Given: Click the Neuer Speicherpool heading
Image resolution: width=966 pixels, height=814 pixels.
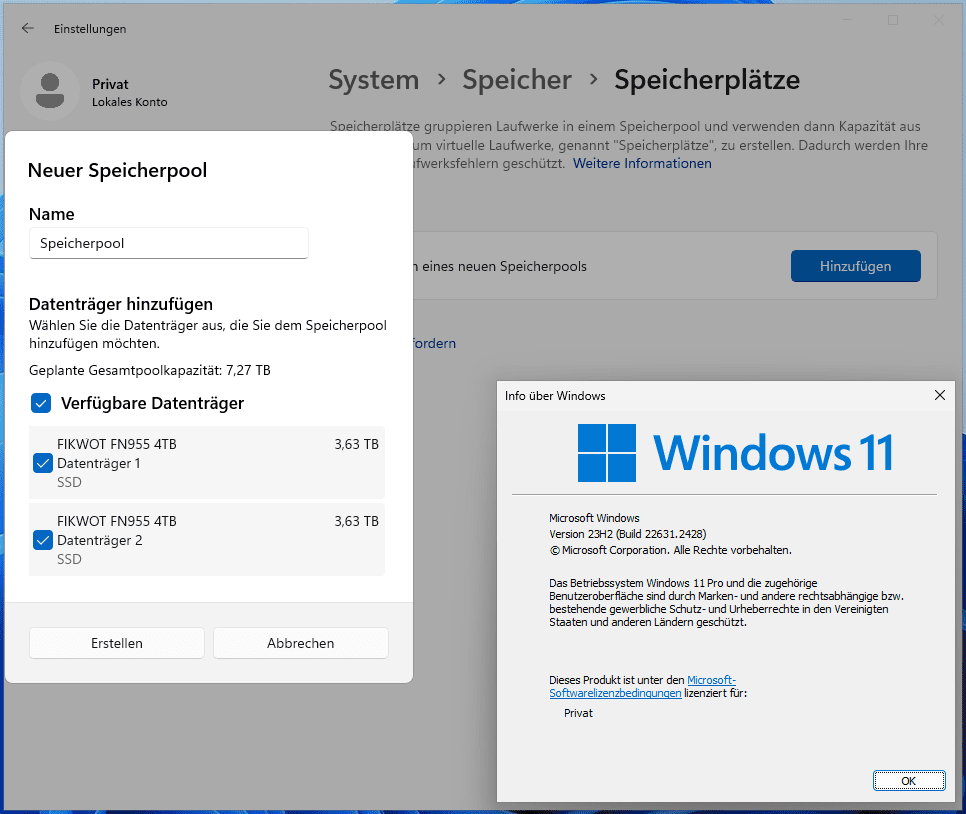Looking at the screenshot, I should 118,171.
